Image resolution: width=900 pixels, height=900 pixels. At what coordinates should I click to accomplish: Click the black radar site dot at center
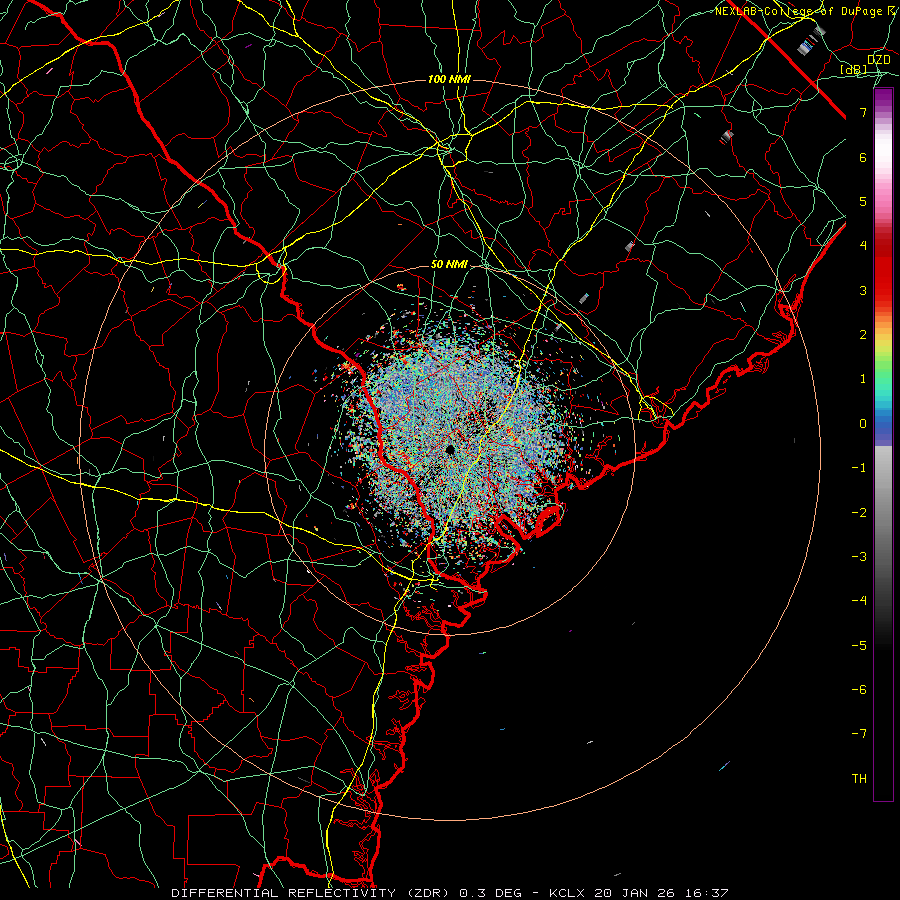click(450, 449)
